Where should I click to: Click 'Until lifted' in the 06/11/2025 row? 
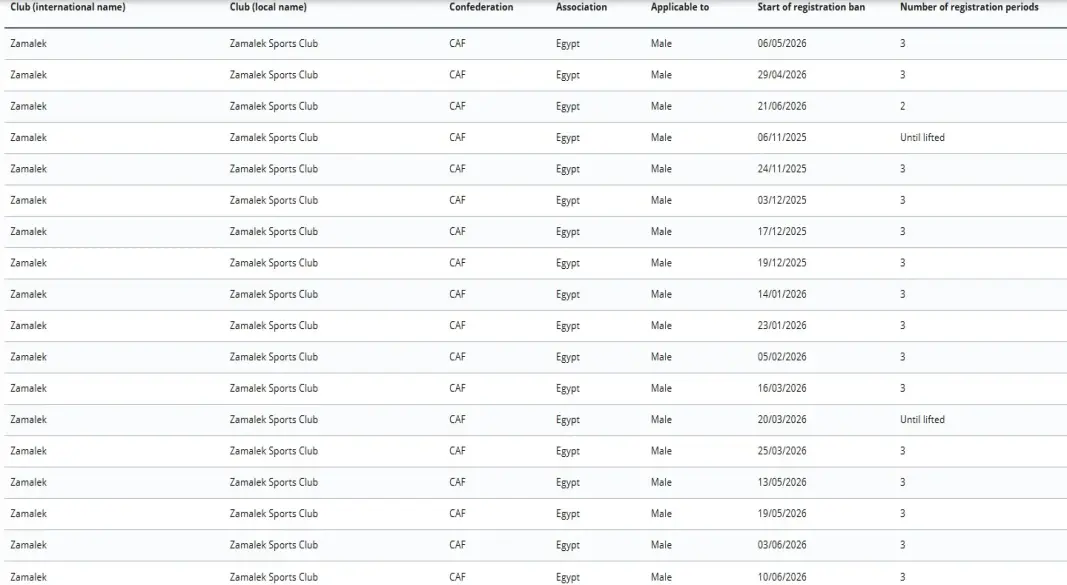(x=922, y=137)
